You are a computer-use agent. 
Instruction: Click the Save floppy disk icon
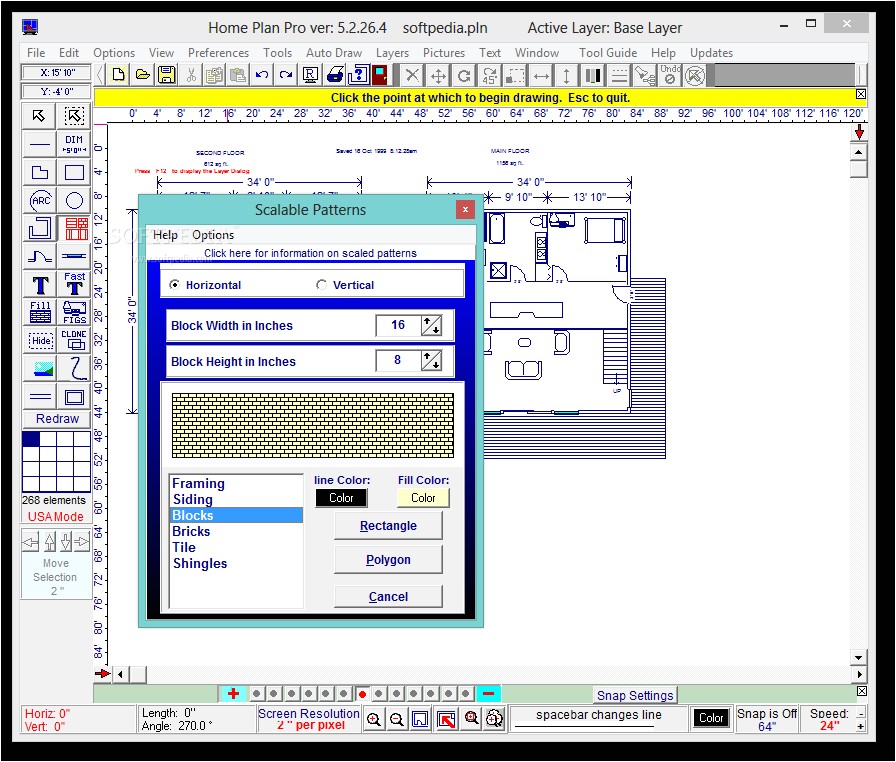[166, 74]
